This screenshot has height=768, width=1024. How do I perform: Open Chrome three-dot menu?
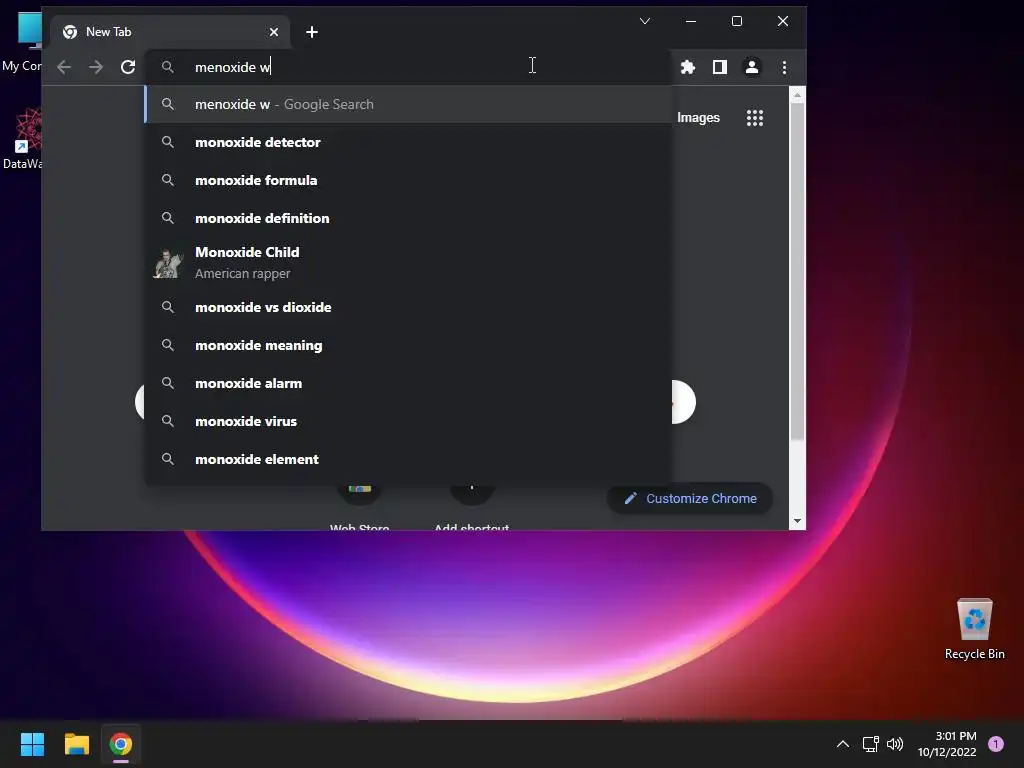pyautogui.click(x=784, y=67)
